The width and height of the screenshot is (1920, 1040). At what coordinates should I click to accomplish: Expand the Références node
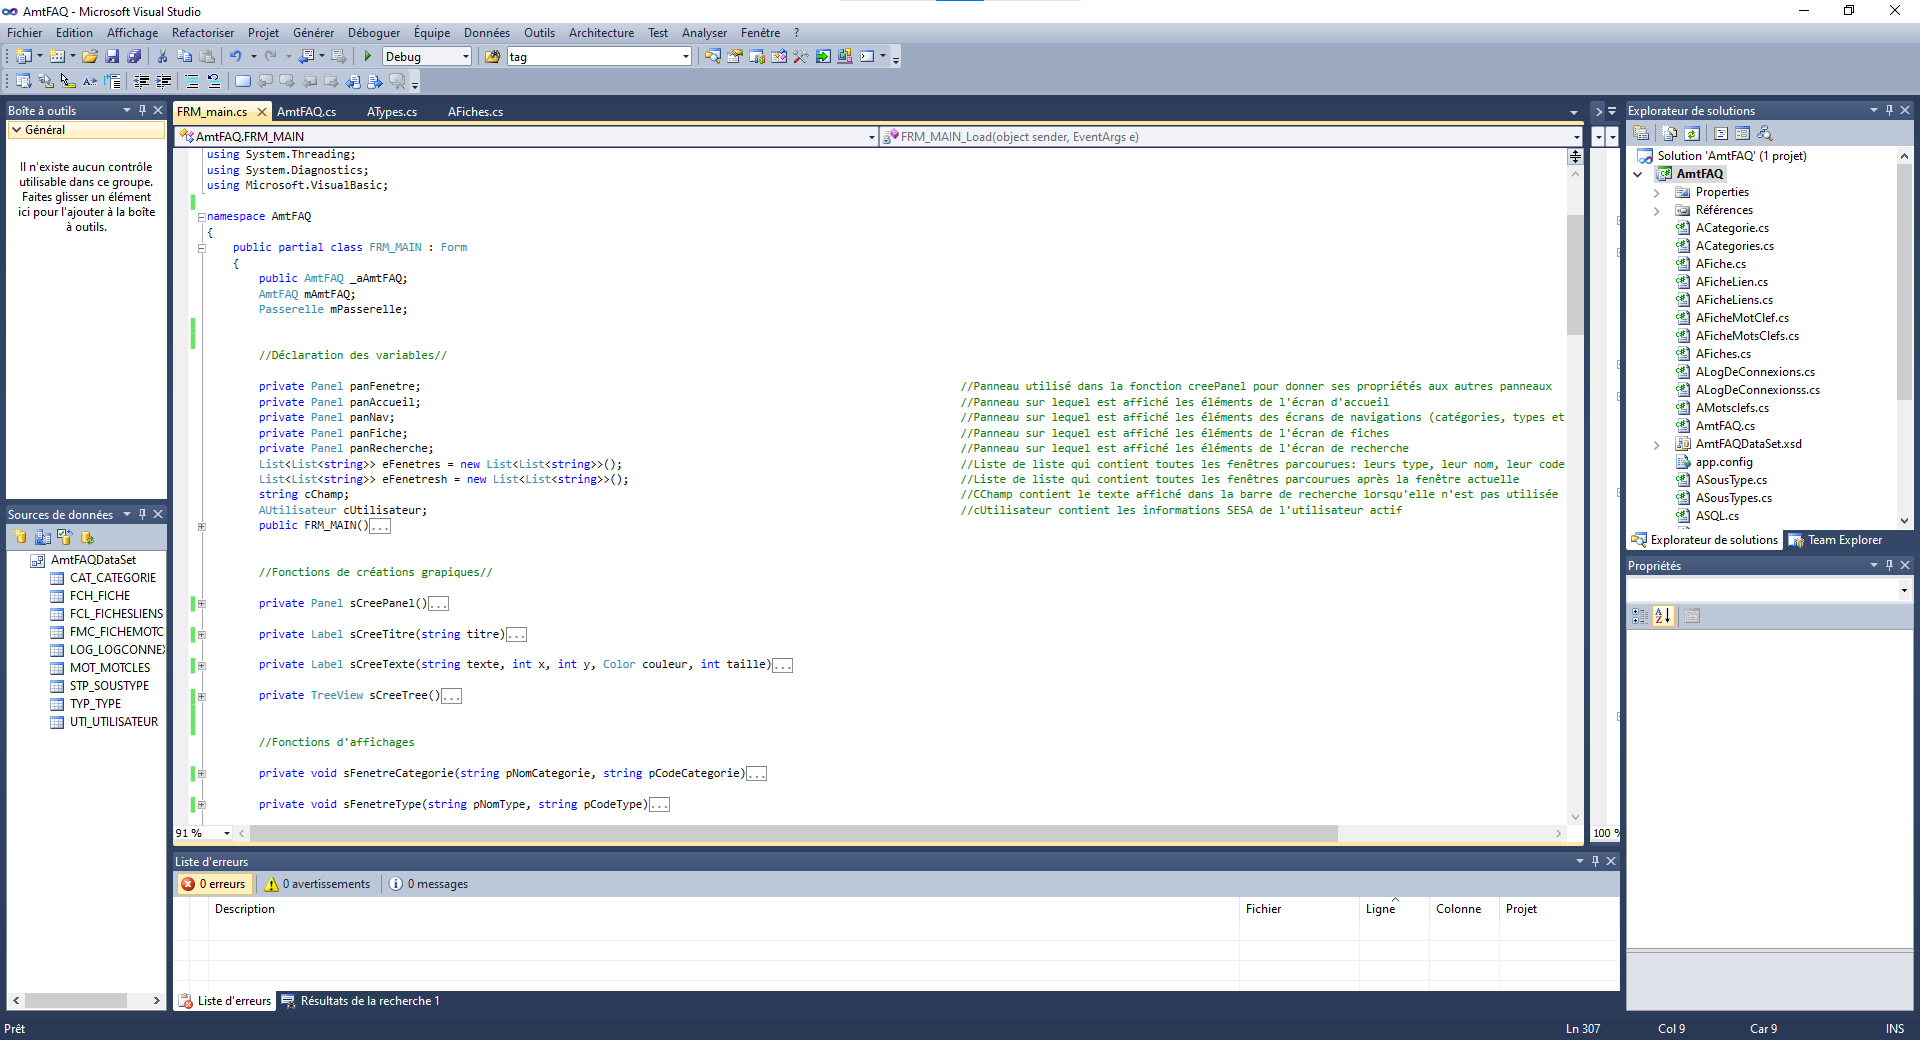[1657, 210]
